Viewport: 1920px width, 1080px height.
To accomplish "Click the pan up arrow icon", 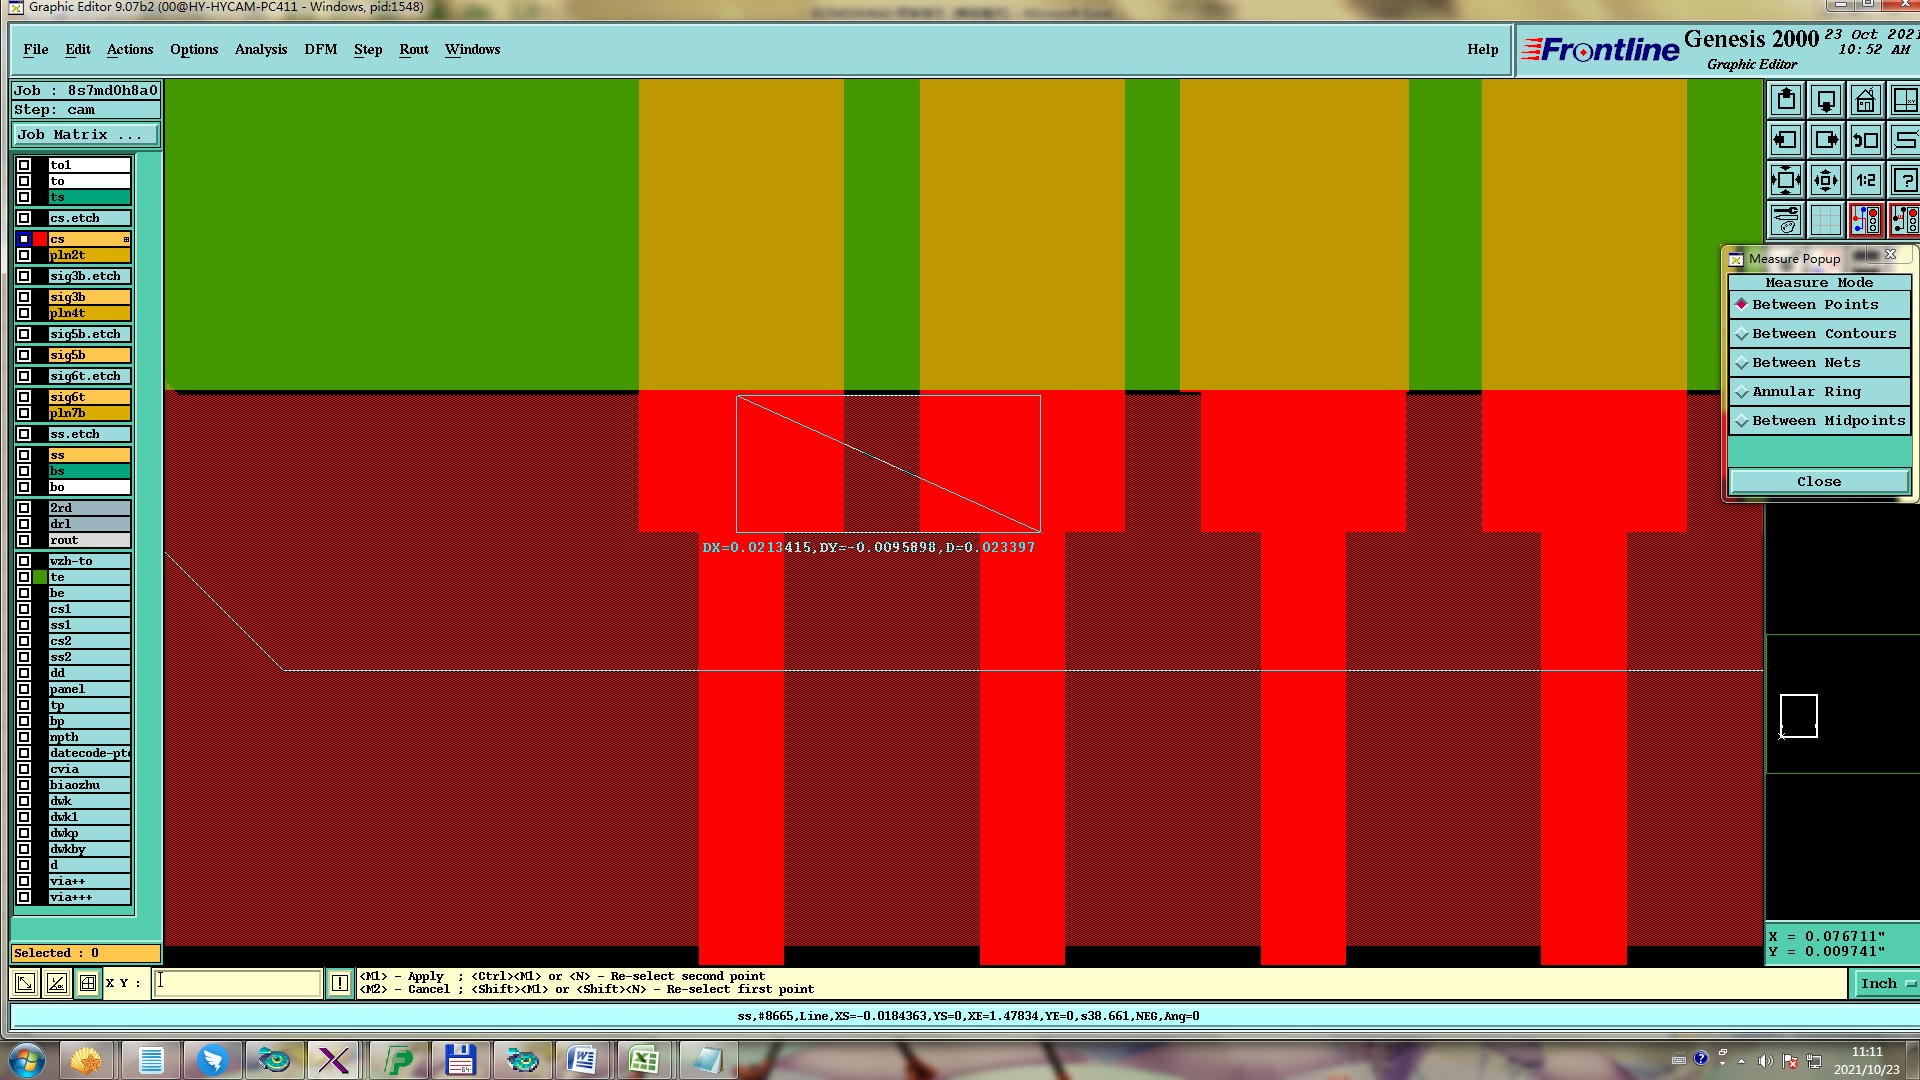I will 1786,100.
